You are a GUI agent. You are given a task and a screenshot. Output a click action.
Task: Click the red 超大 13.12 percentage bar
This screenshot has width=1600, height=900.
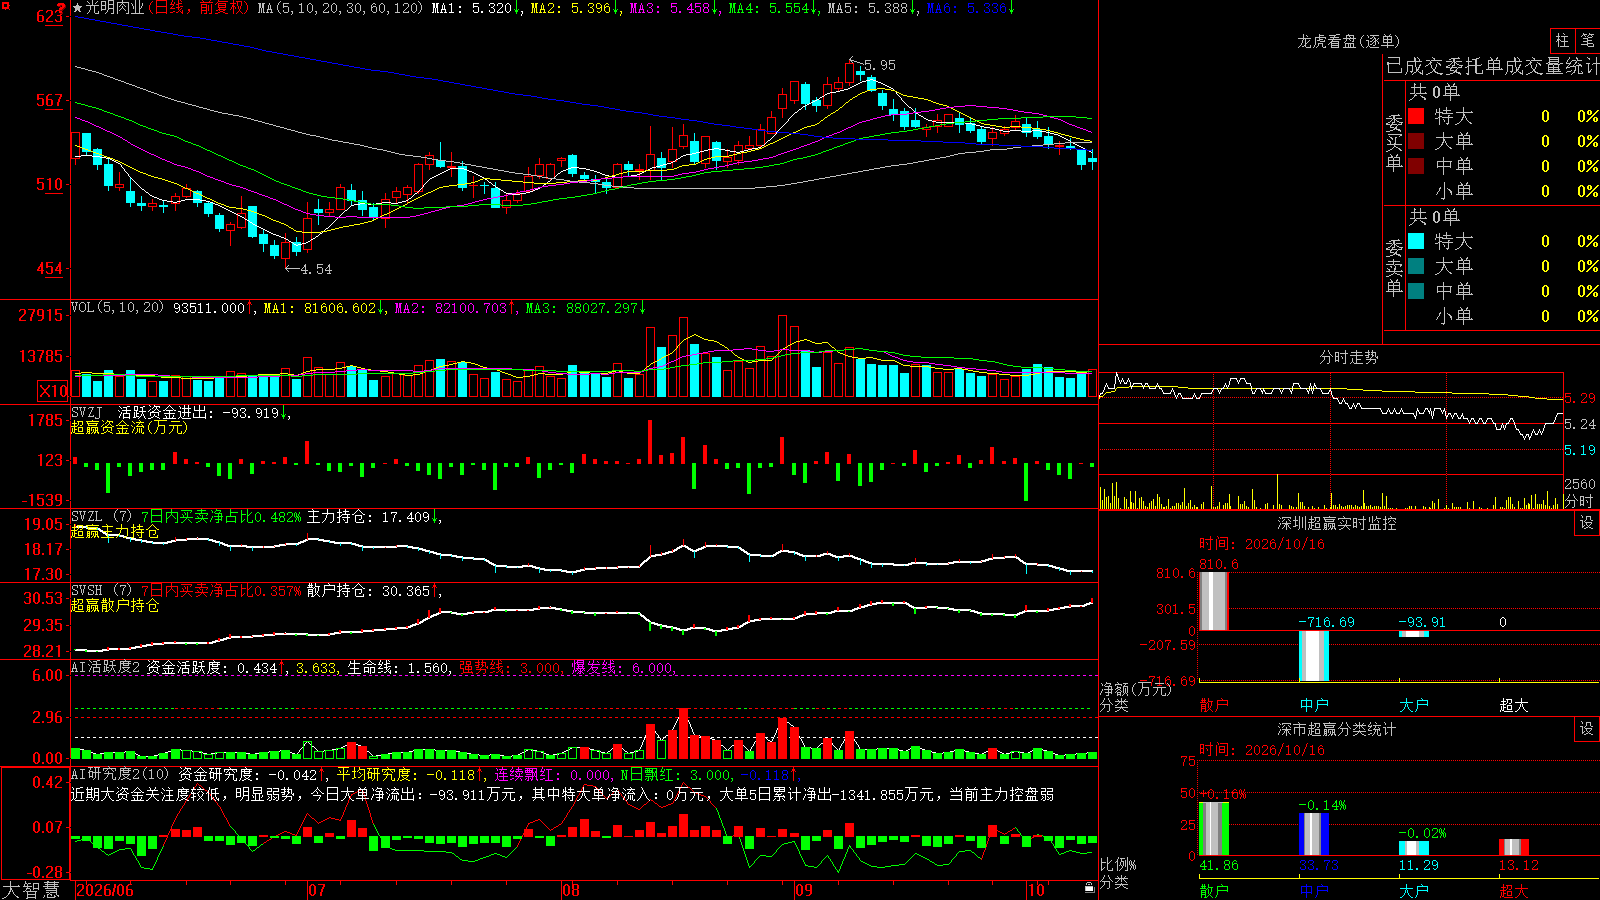click(x=1514, y=847)
